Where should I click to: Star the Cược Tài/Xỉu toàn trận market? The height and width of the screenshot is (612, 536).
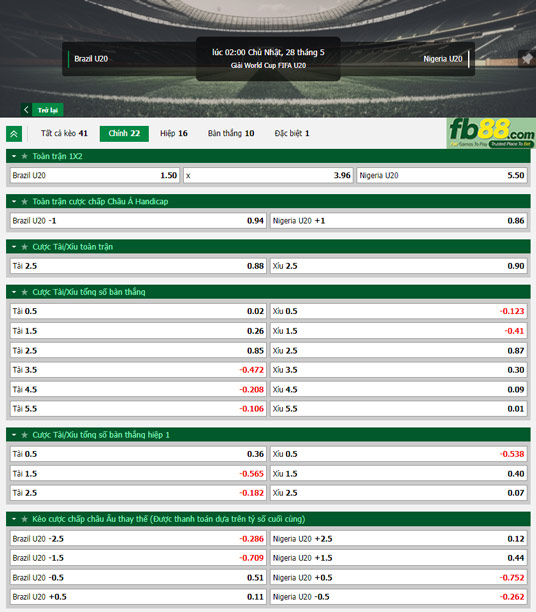point(24,247)
